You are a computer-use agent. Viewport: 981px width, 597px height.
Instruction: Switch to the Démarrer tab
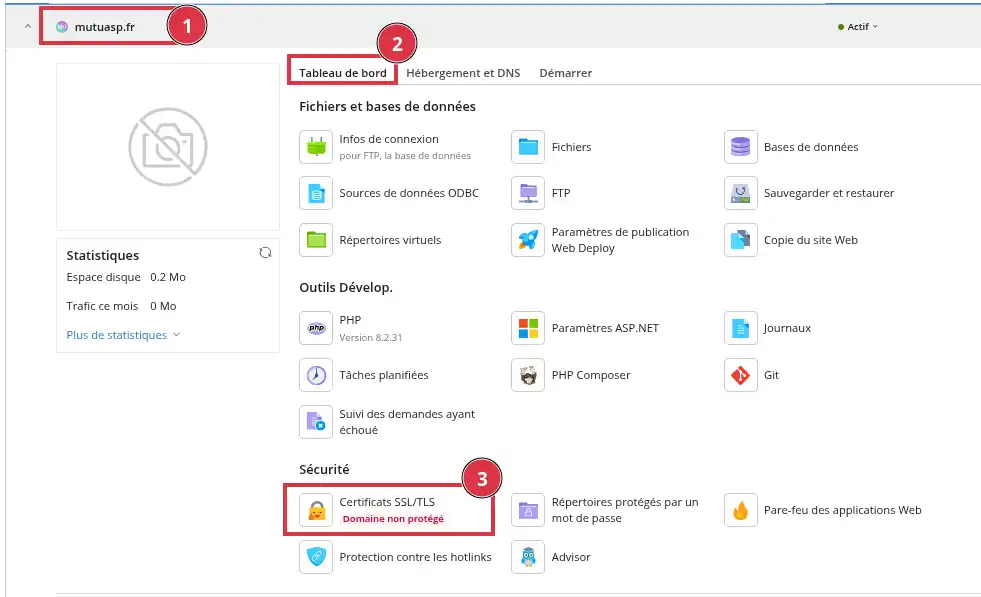[566, 73]
